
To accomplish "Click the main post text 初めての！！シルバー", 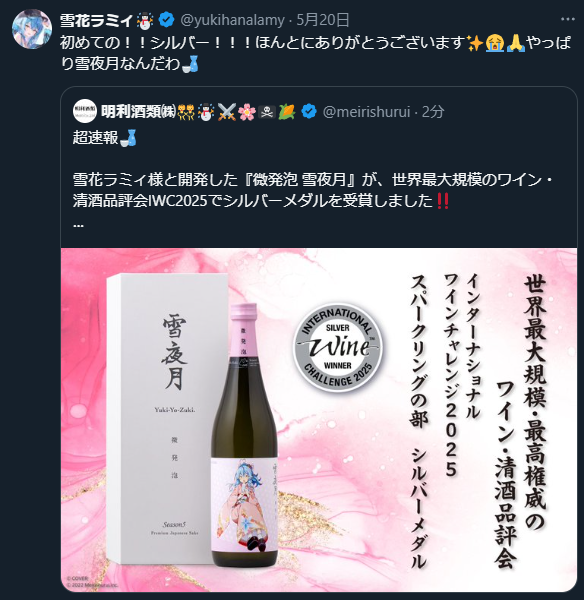I will coord(315,53).
